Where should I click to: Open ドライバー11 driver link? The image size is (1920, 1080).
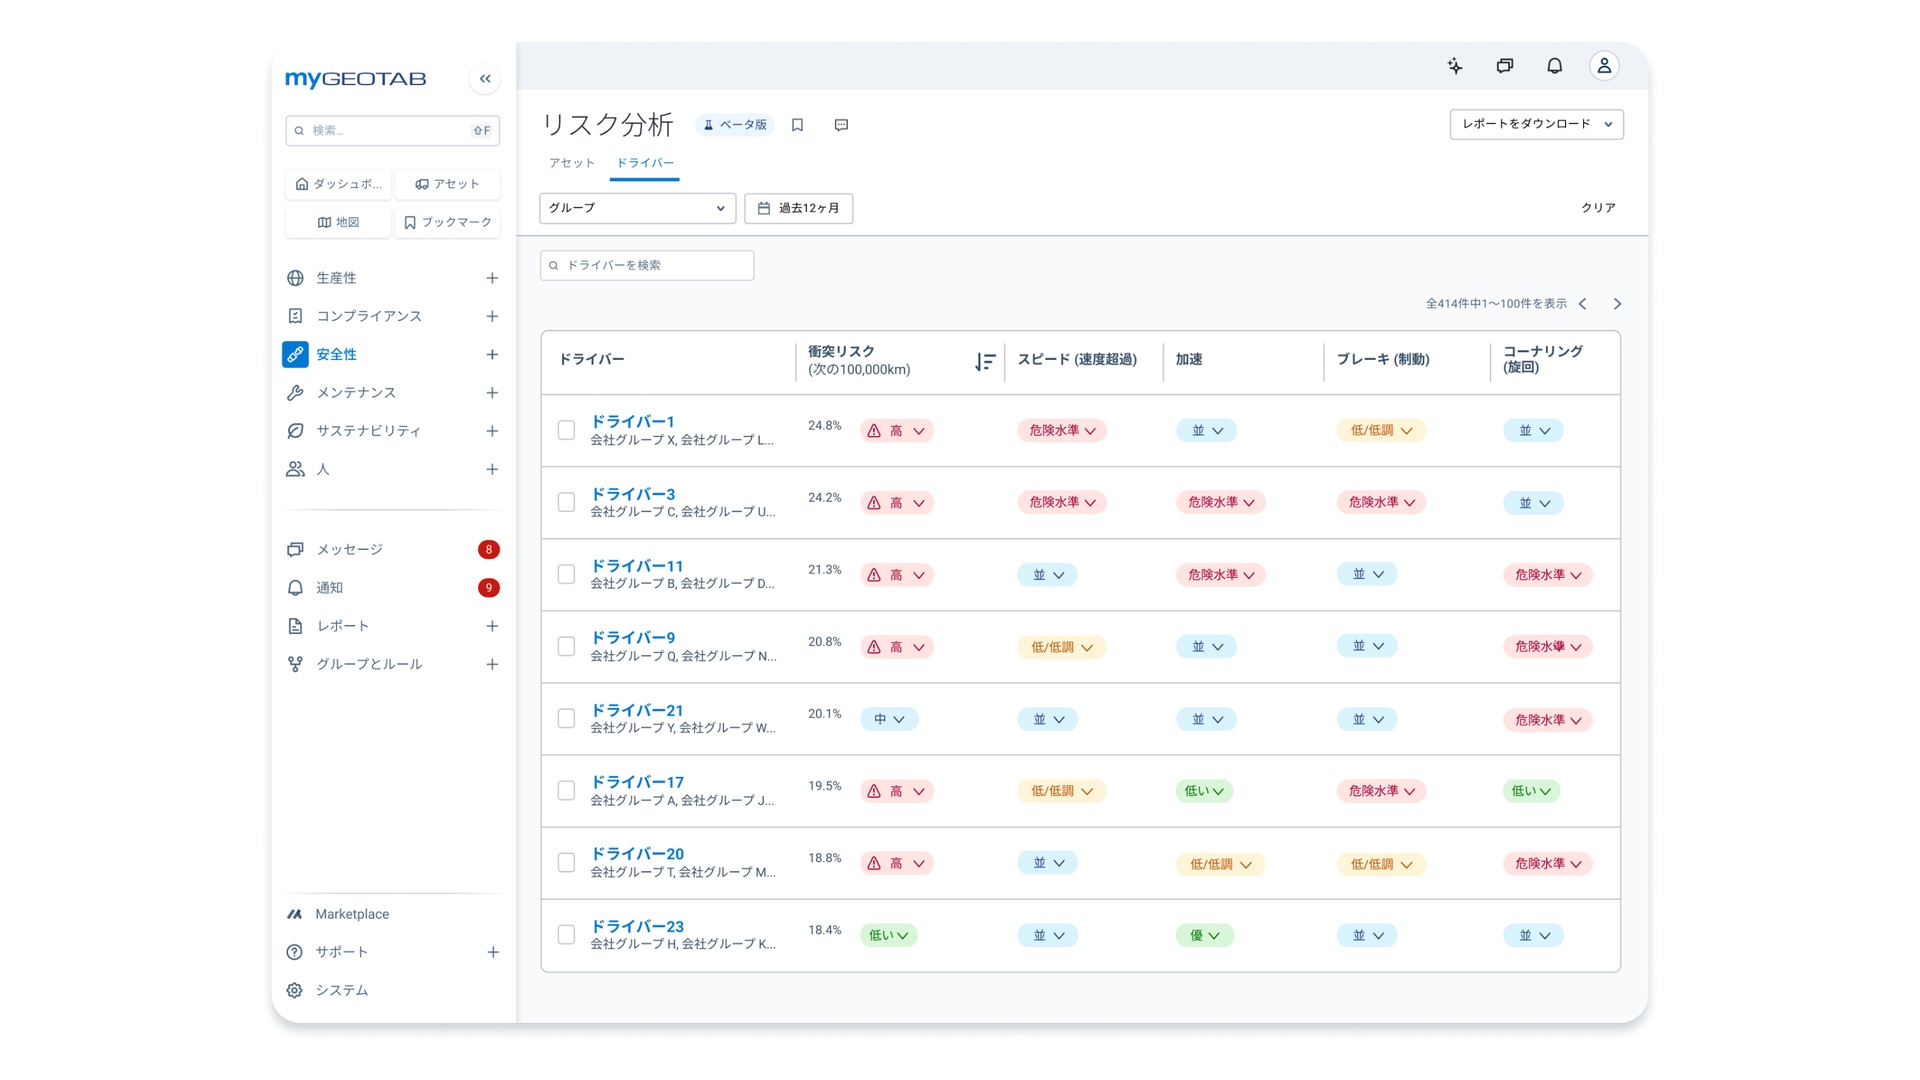(637, 566)
